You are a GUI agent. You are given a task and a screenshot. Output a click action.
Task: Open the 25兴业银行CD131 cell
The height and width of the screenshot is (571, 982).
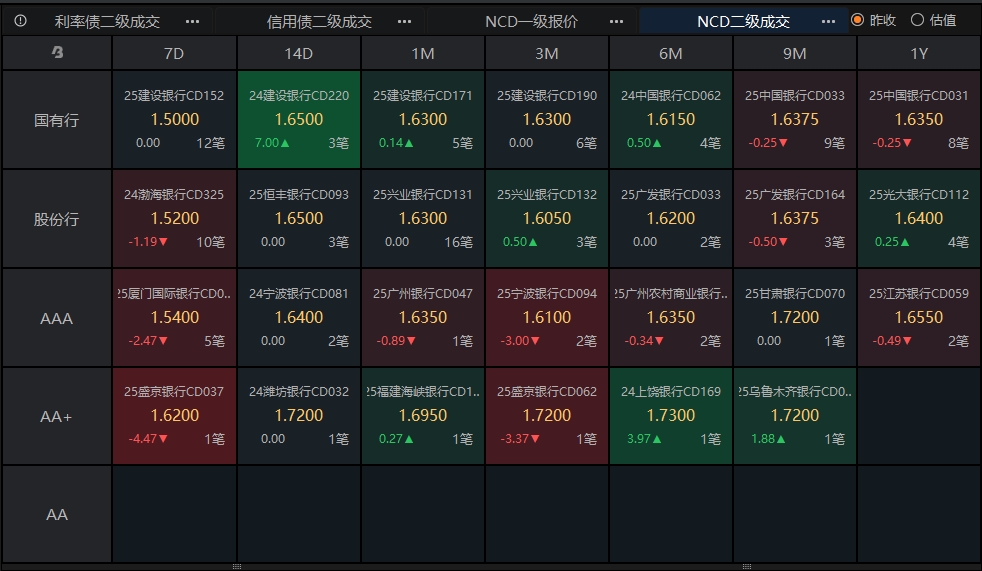click(x=423, y=219)
